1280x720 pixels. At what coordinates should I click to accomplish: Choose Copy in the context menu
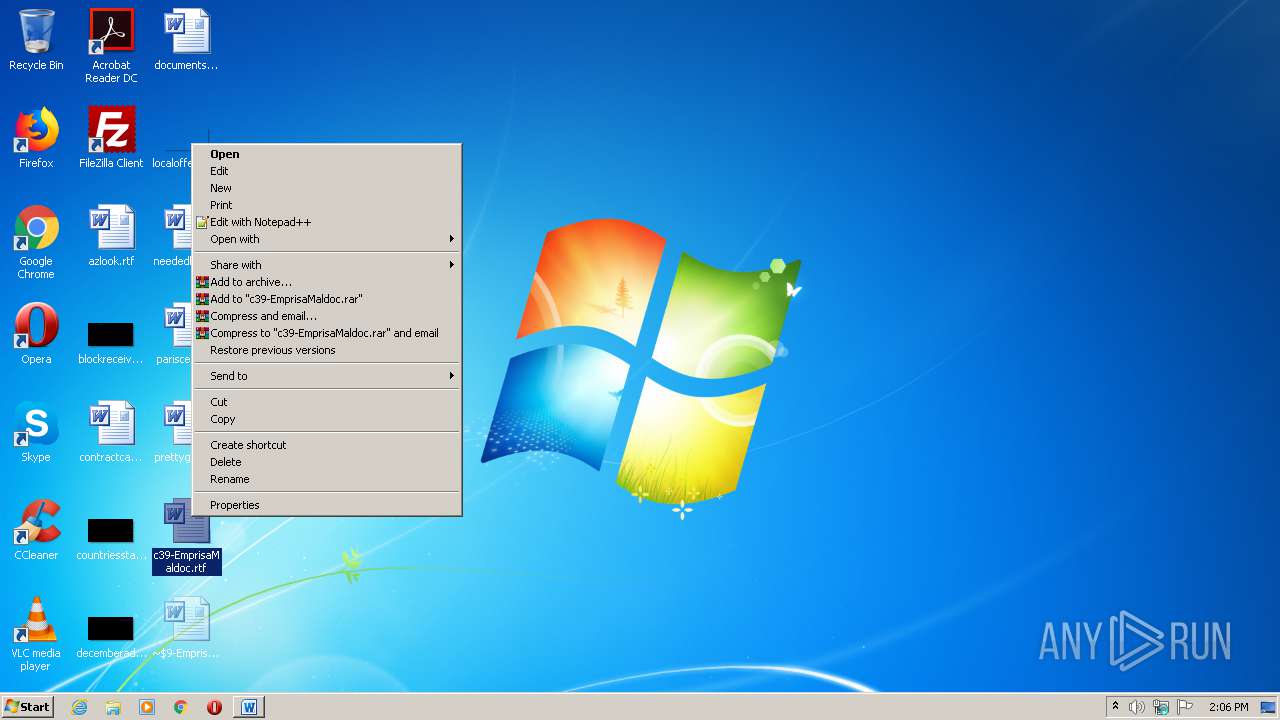(327, 419)
